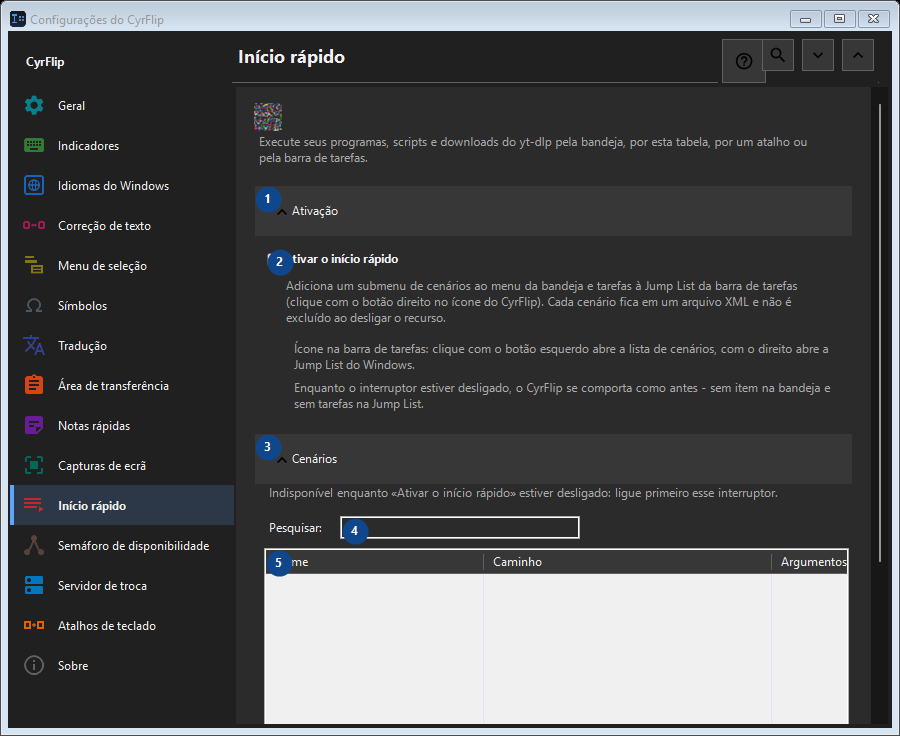This screenshot has height=736, width=900.
Task: Click the orange clipboard Área de transferência icon
Action: click(x=34, y=385)
